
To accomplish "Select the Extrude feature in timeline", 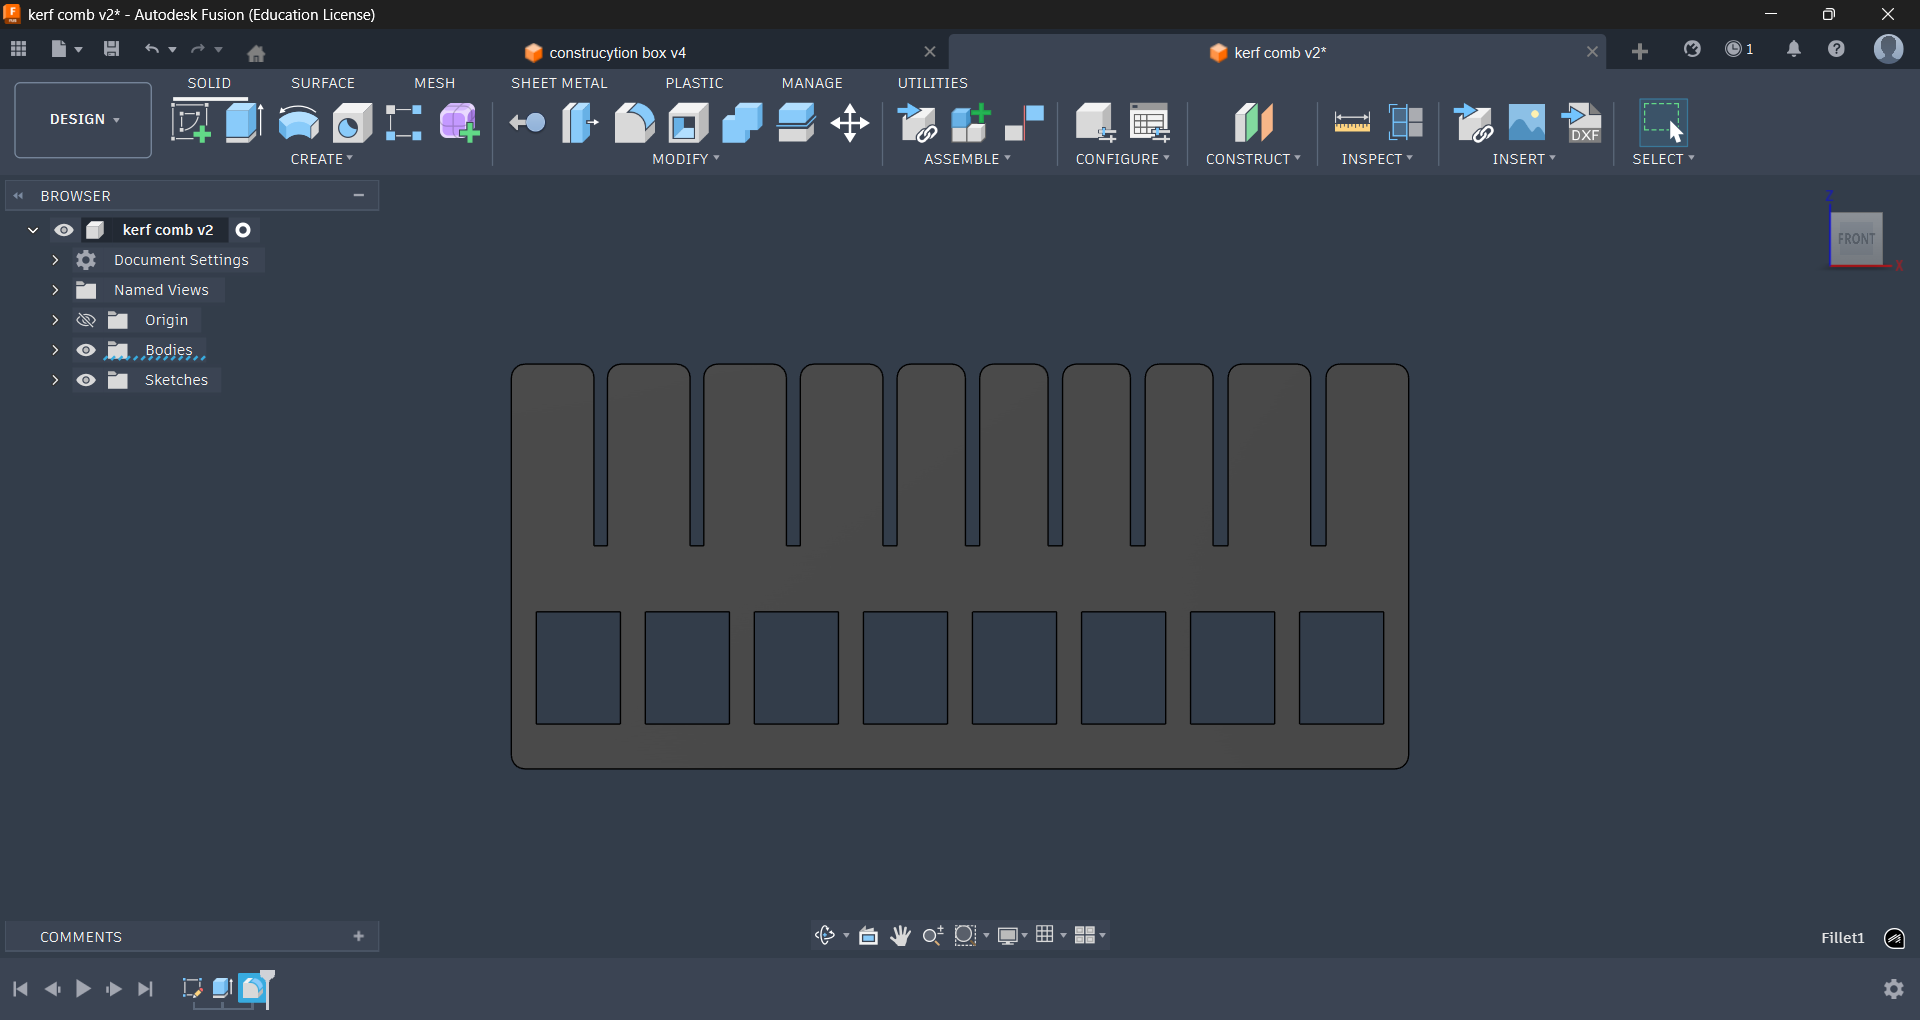I will 223,989.
